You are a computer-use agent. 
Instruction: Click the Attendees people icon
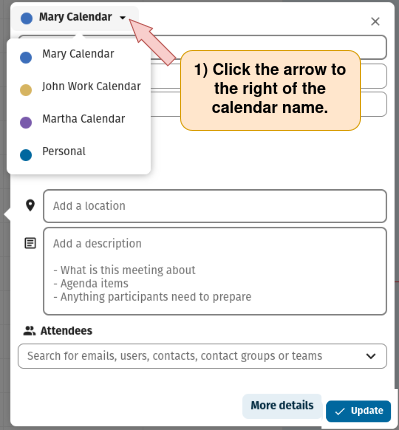pyautogui.click(x=29, y=331)
